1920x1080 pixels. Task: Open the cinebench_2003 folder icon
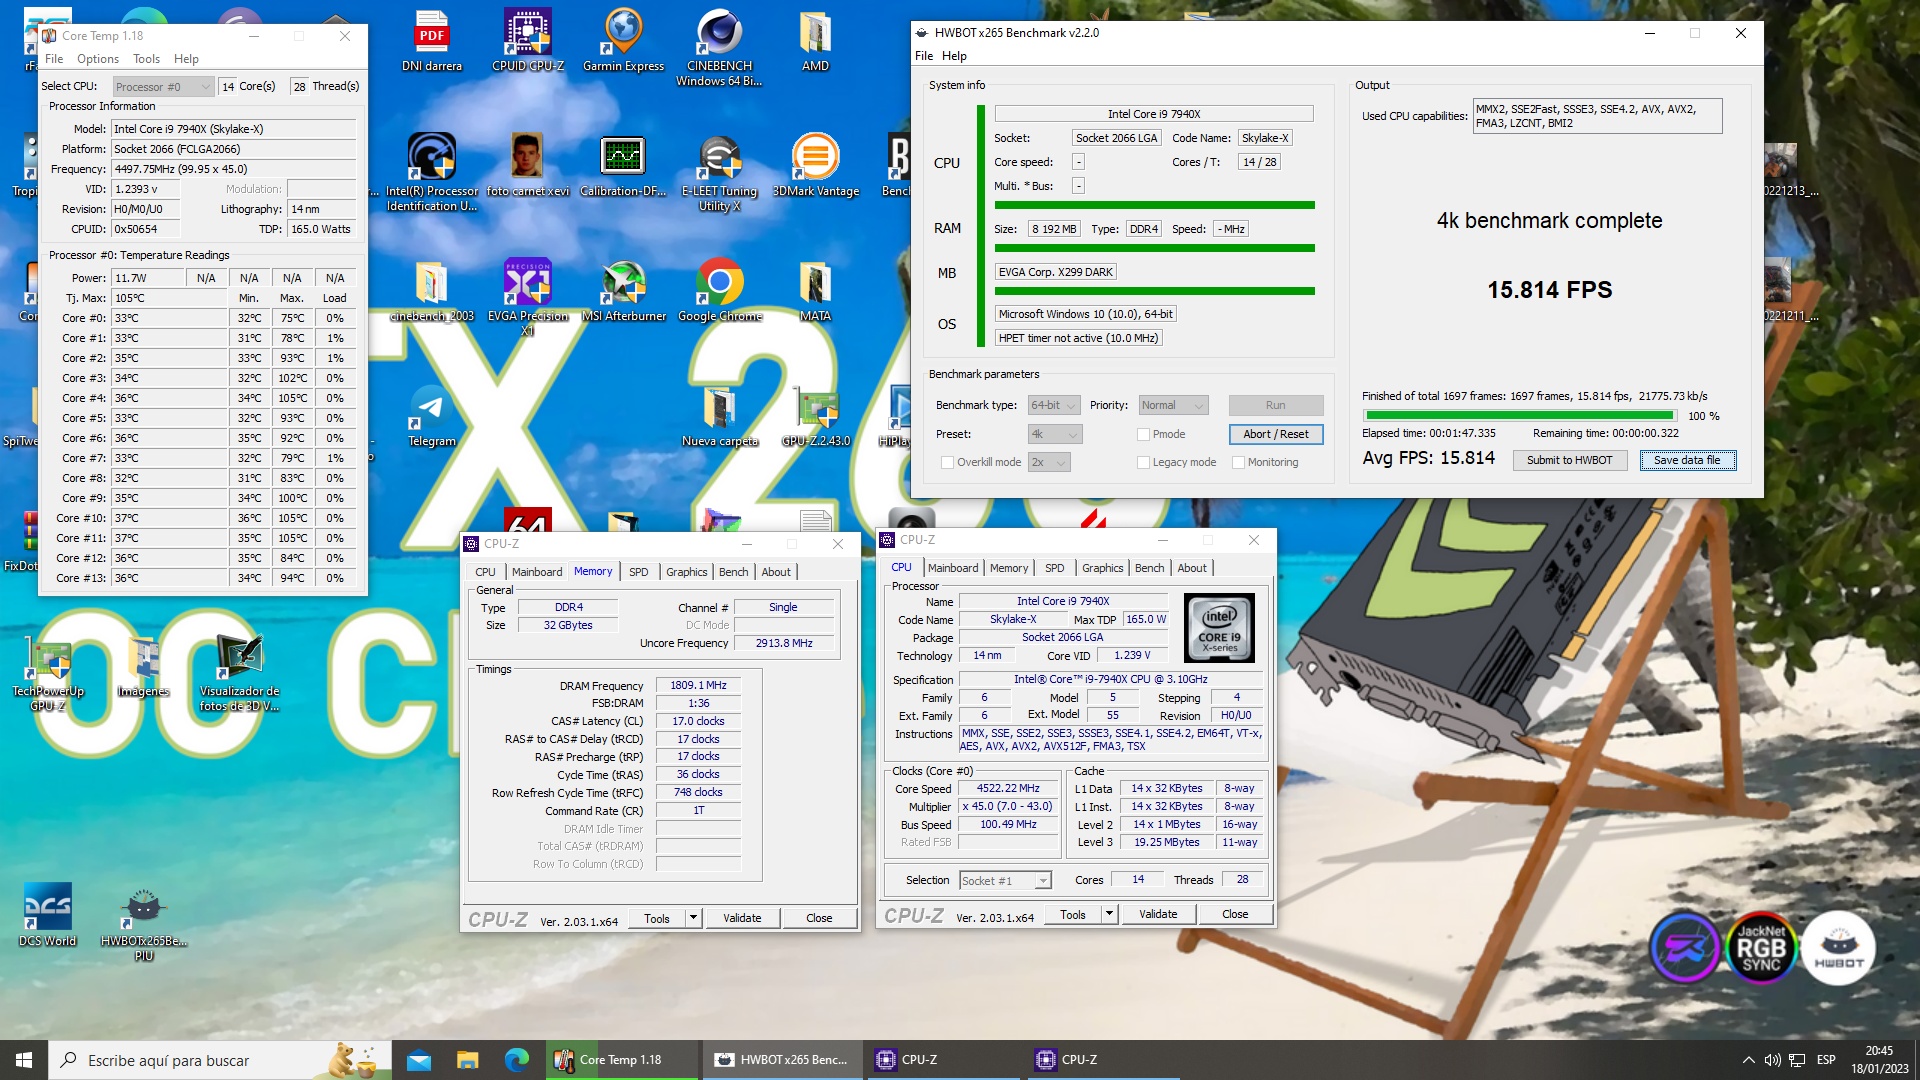click(x=432, y=291)
